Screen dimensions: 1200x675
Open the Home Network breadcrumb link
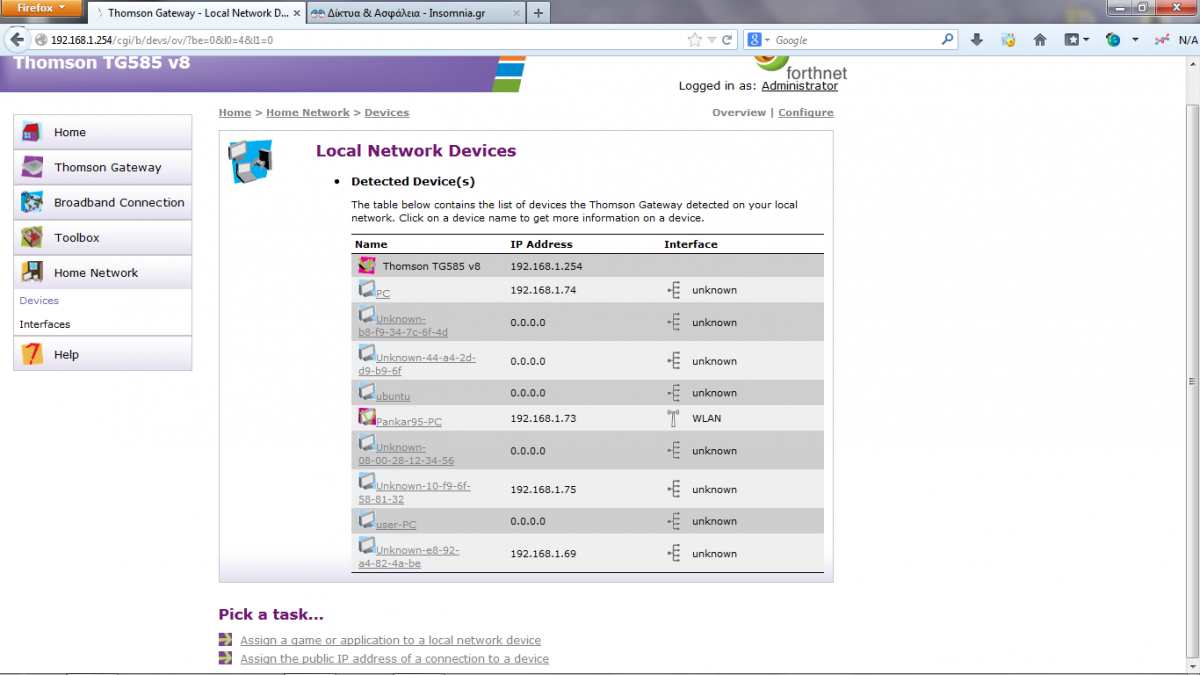pos(308,113)
